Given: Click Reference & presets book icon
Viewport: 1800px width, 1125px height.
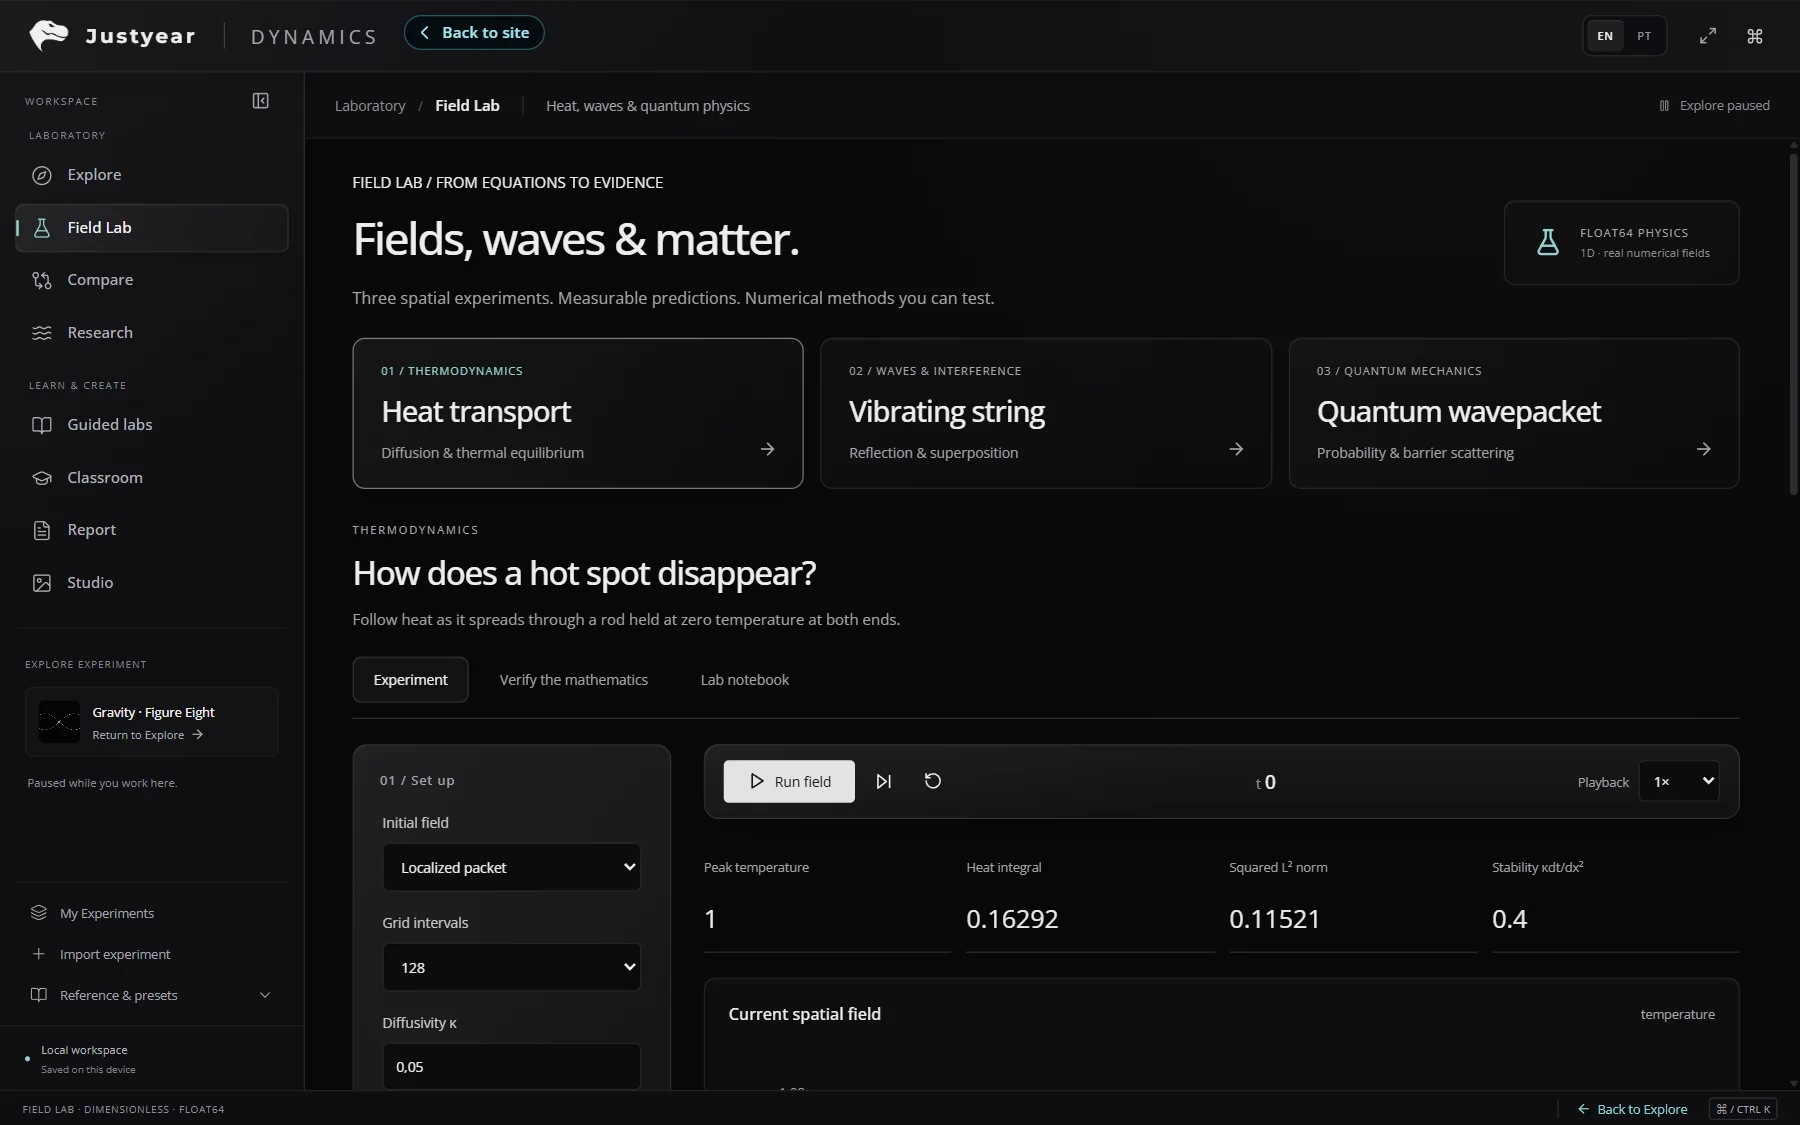Looking at the screenshot, I should click(39, 995).
